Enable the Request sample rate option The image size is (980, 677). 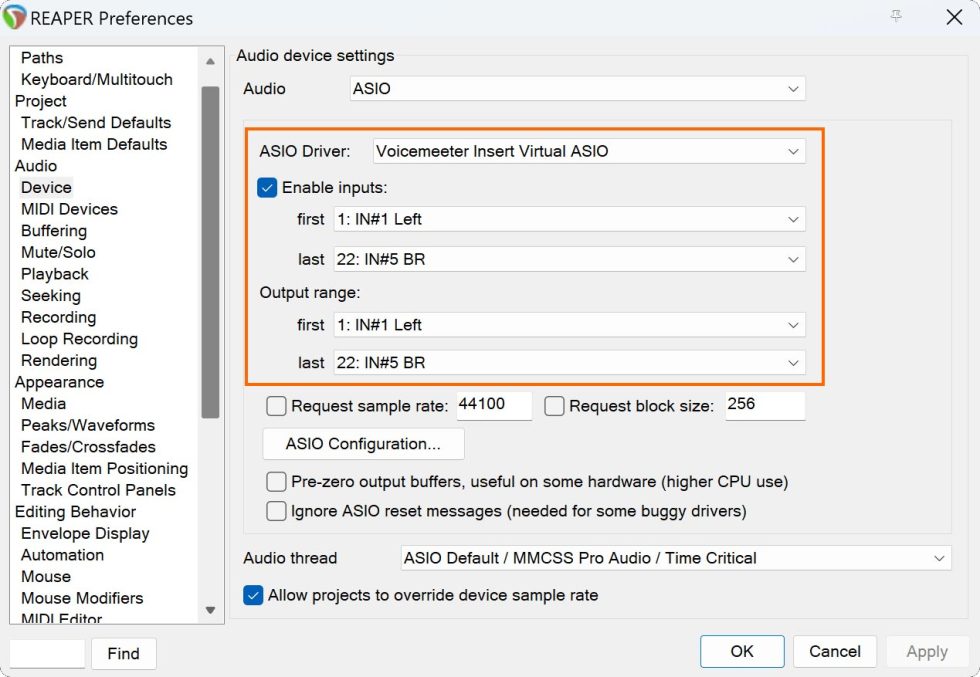pos(276,405)
